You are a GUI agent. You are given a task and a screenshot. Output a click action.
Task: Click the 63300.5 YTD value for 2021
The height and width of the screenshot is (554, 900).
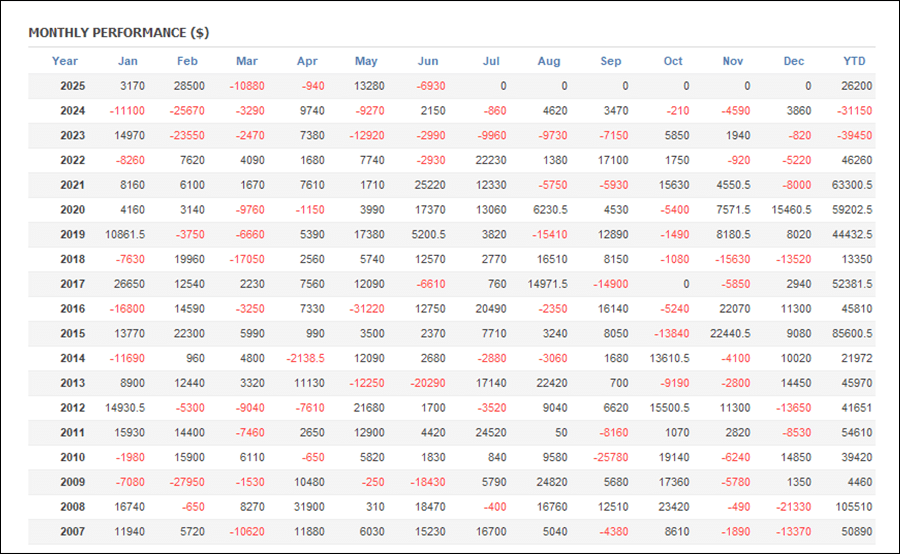tap(852, 185)
